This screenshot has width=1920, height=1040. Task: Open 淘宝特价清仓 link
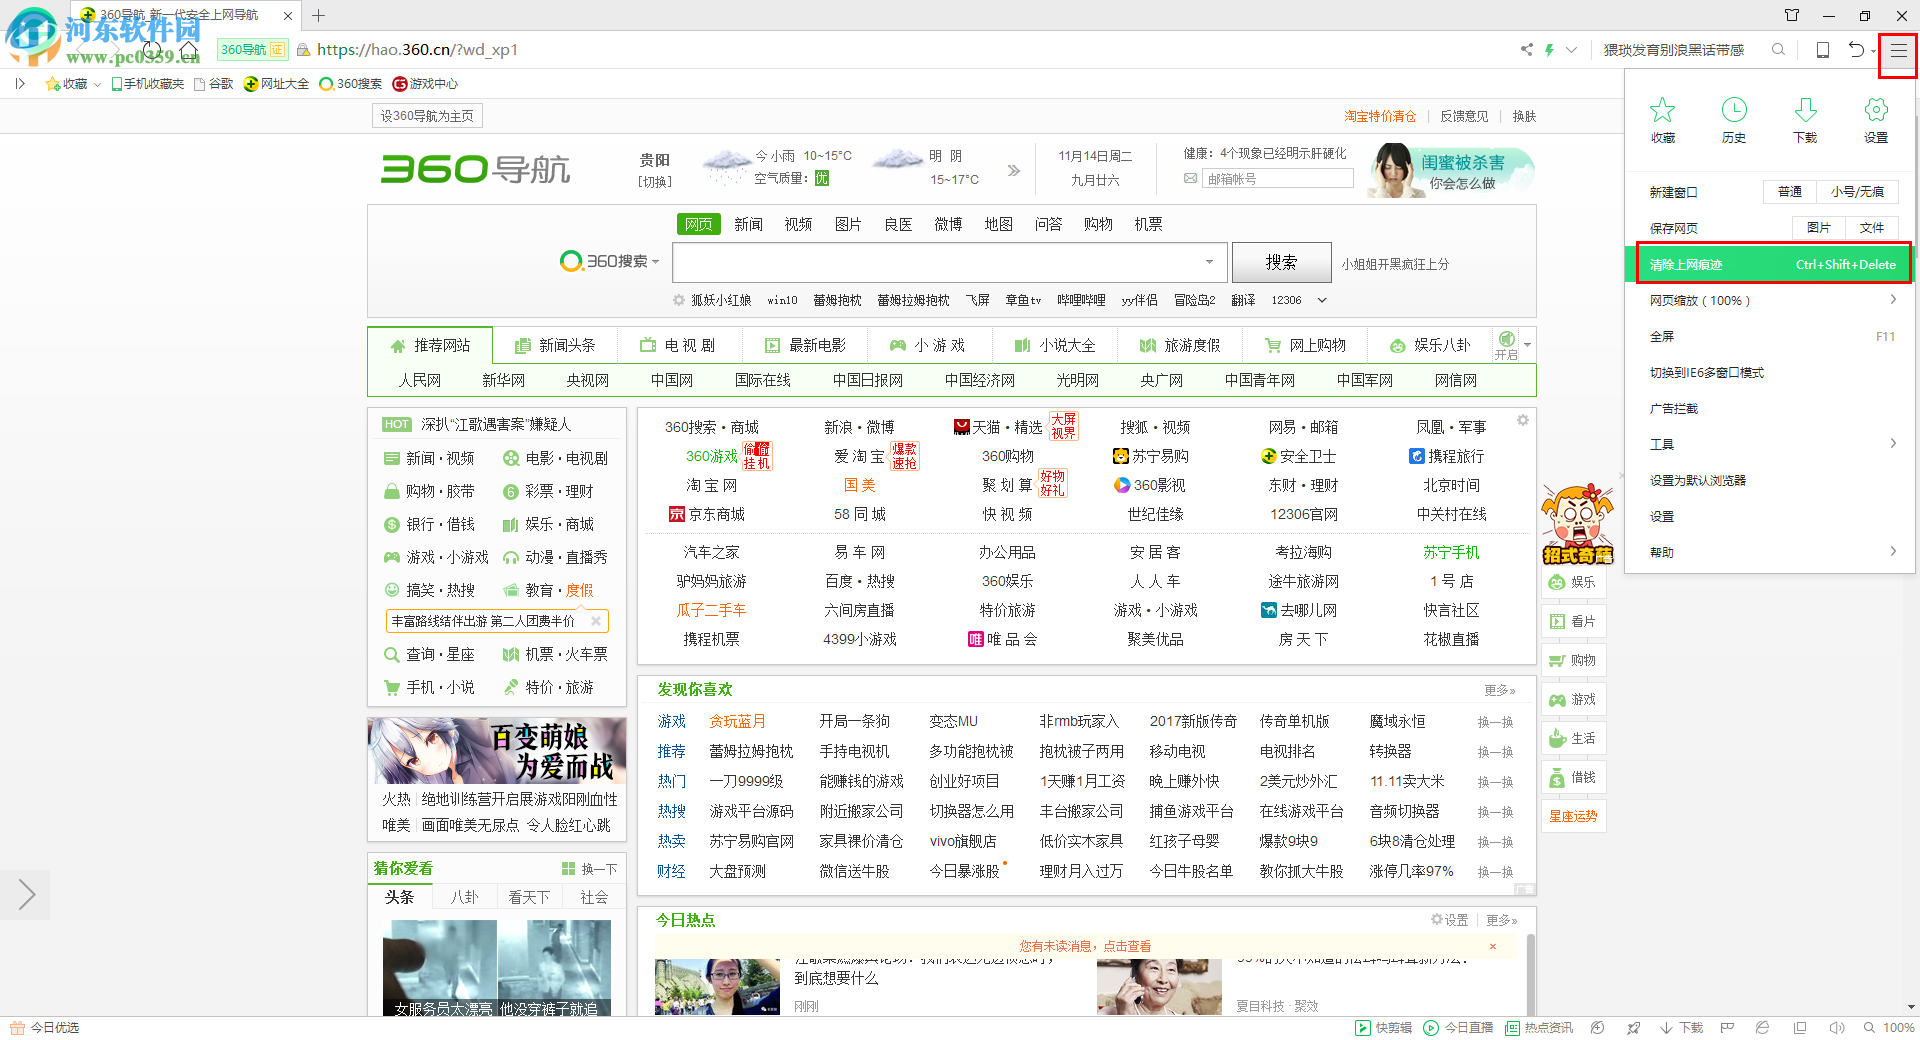pos(1380,116)
